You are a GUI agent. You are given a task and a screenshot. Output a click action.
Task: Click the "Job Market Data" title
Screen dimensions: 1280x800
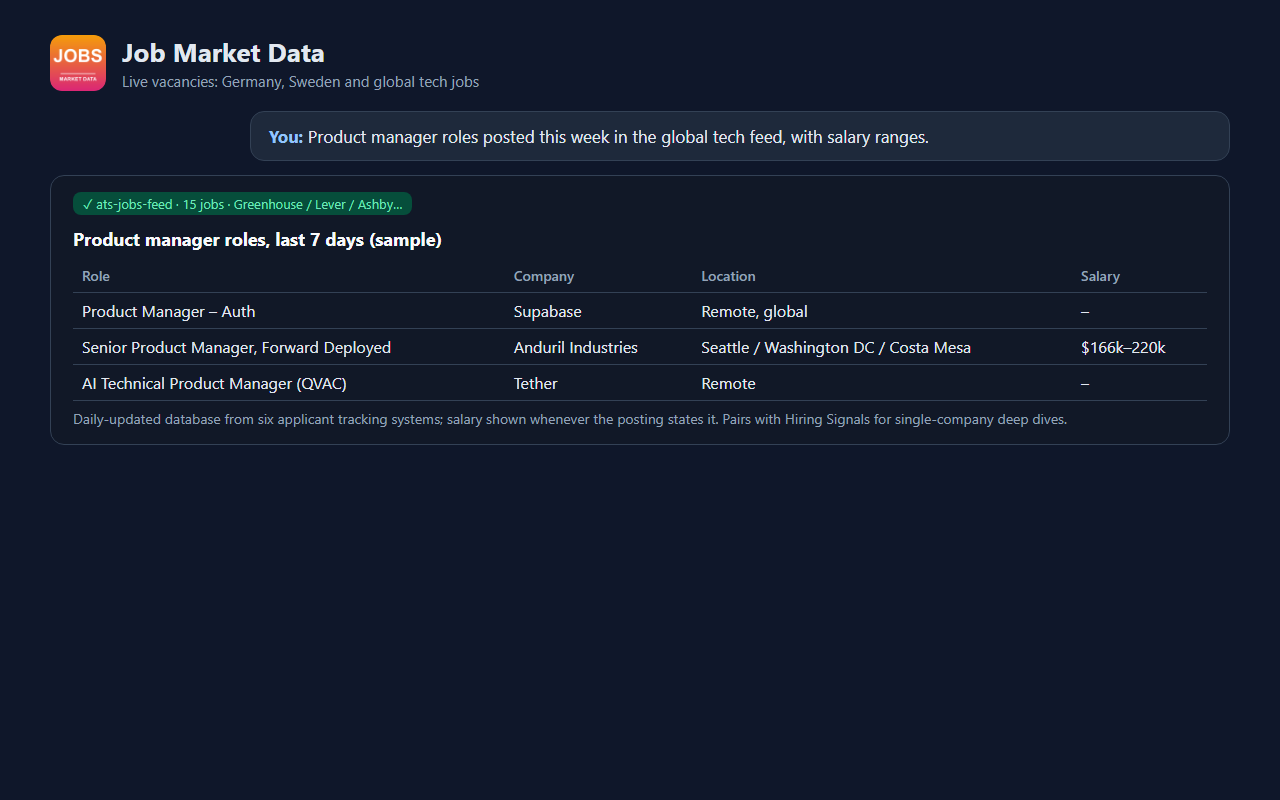pyautogui.click(x=223, y=53)
